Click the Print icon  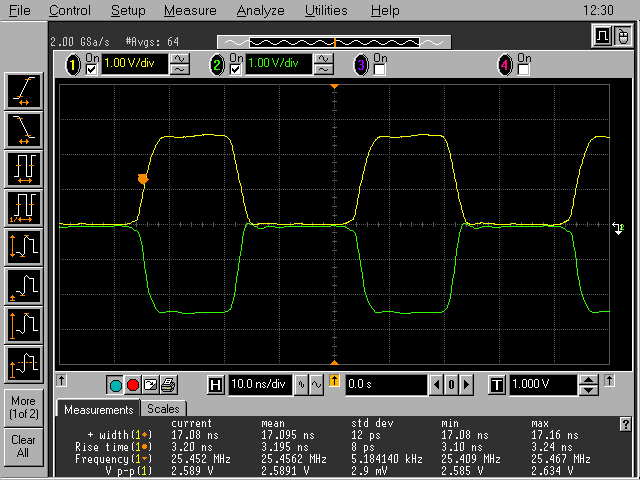pos(169,385)
